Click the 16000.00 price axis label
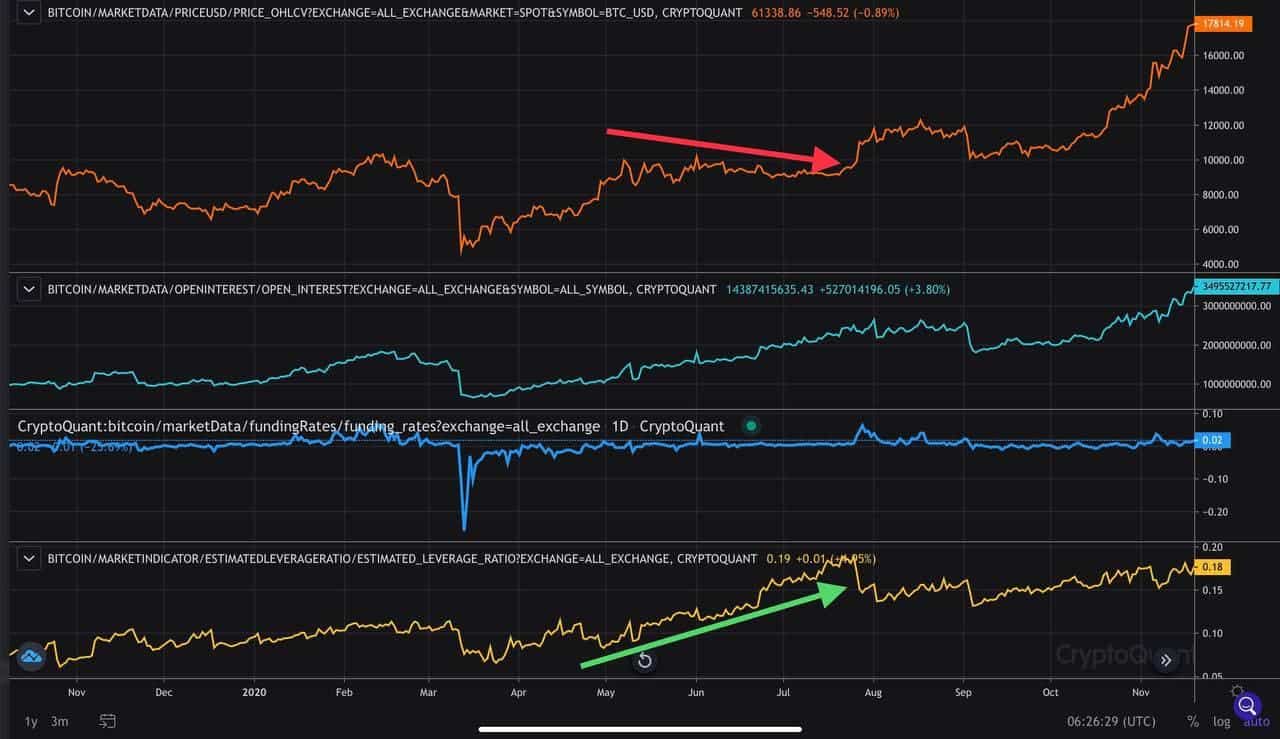The width and height of the screenshot is (1280, 739). (1222, 56)
